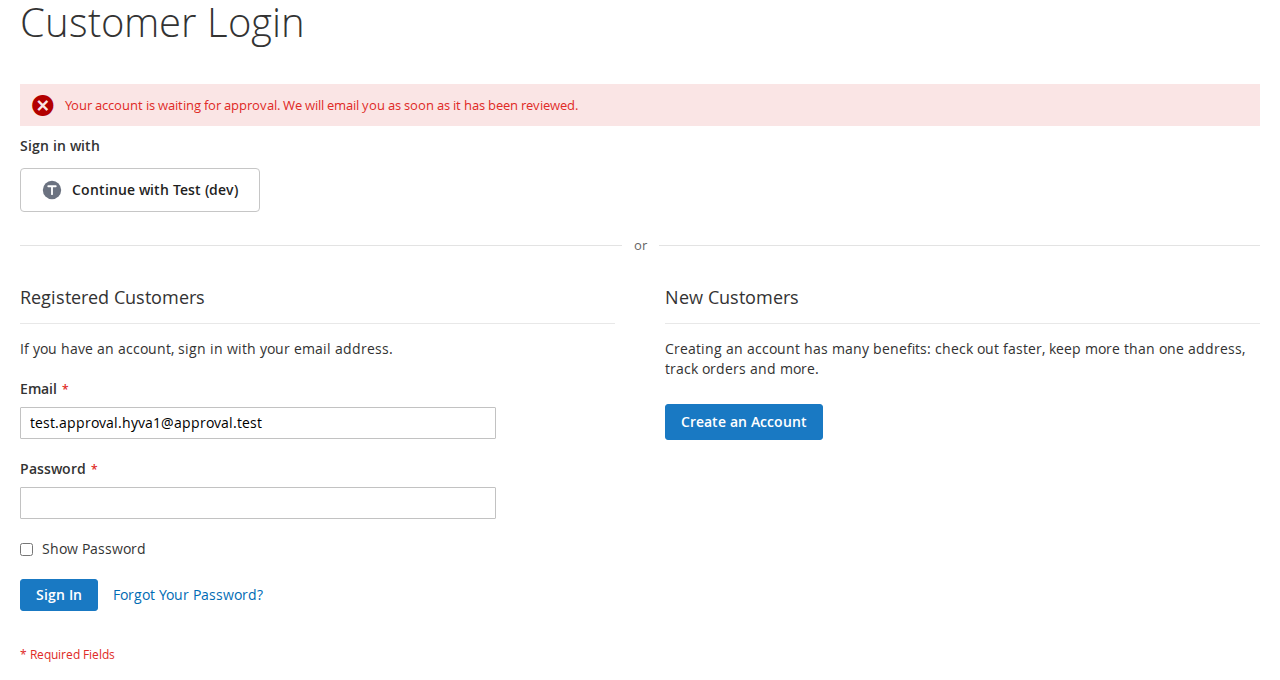Image resolution: width=1280 pixels, height=680 pixels.
Task: Click the red error X icon
Action: [43, 106]
